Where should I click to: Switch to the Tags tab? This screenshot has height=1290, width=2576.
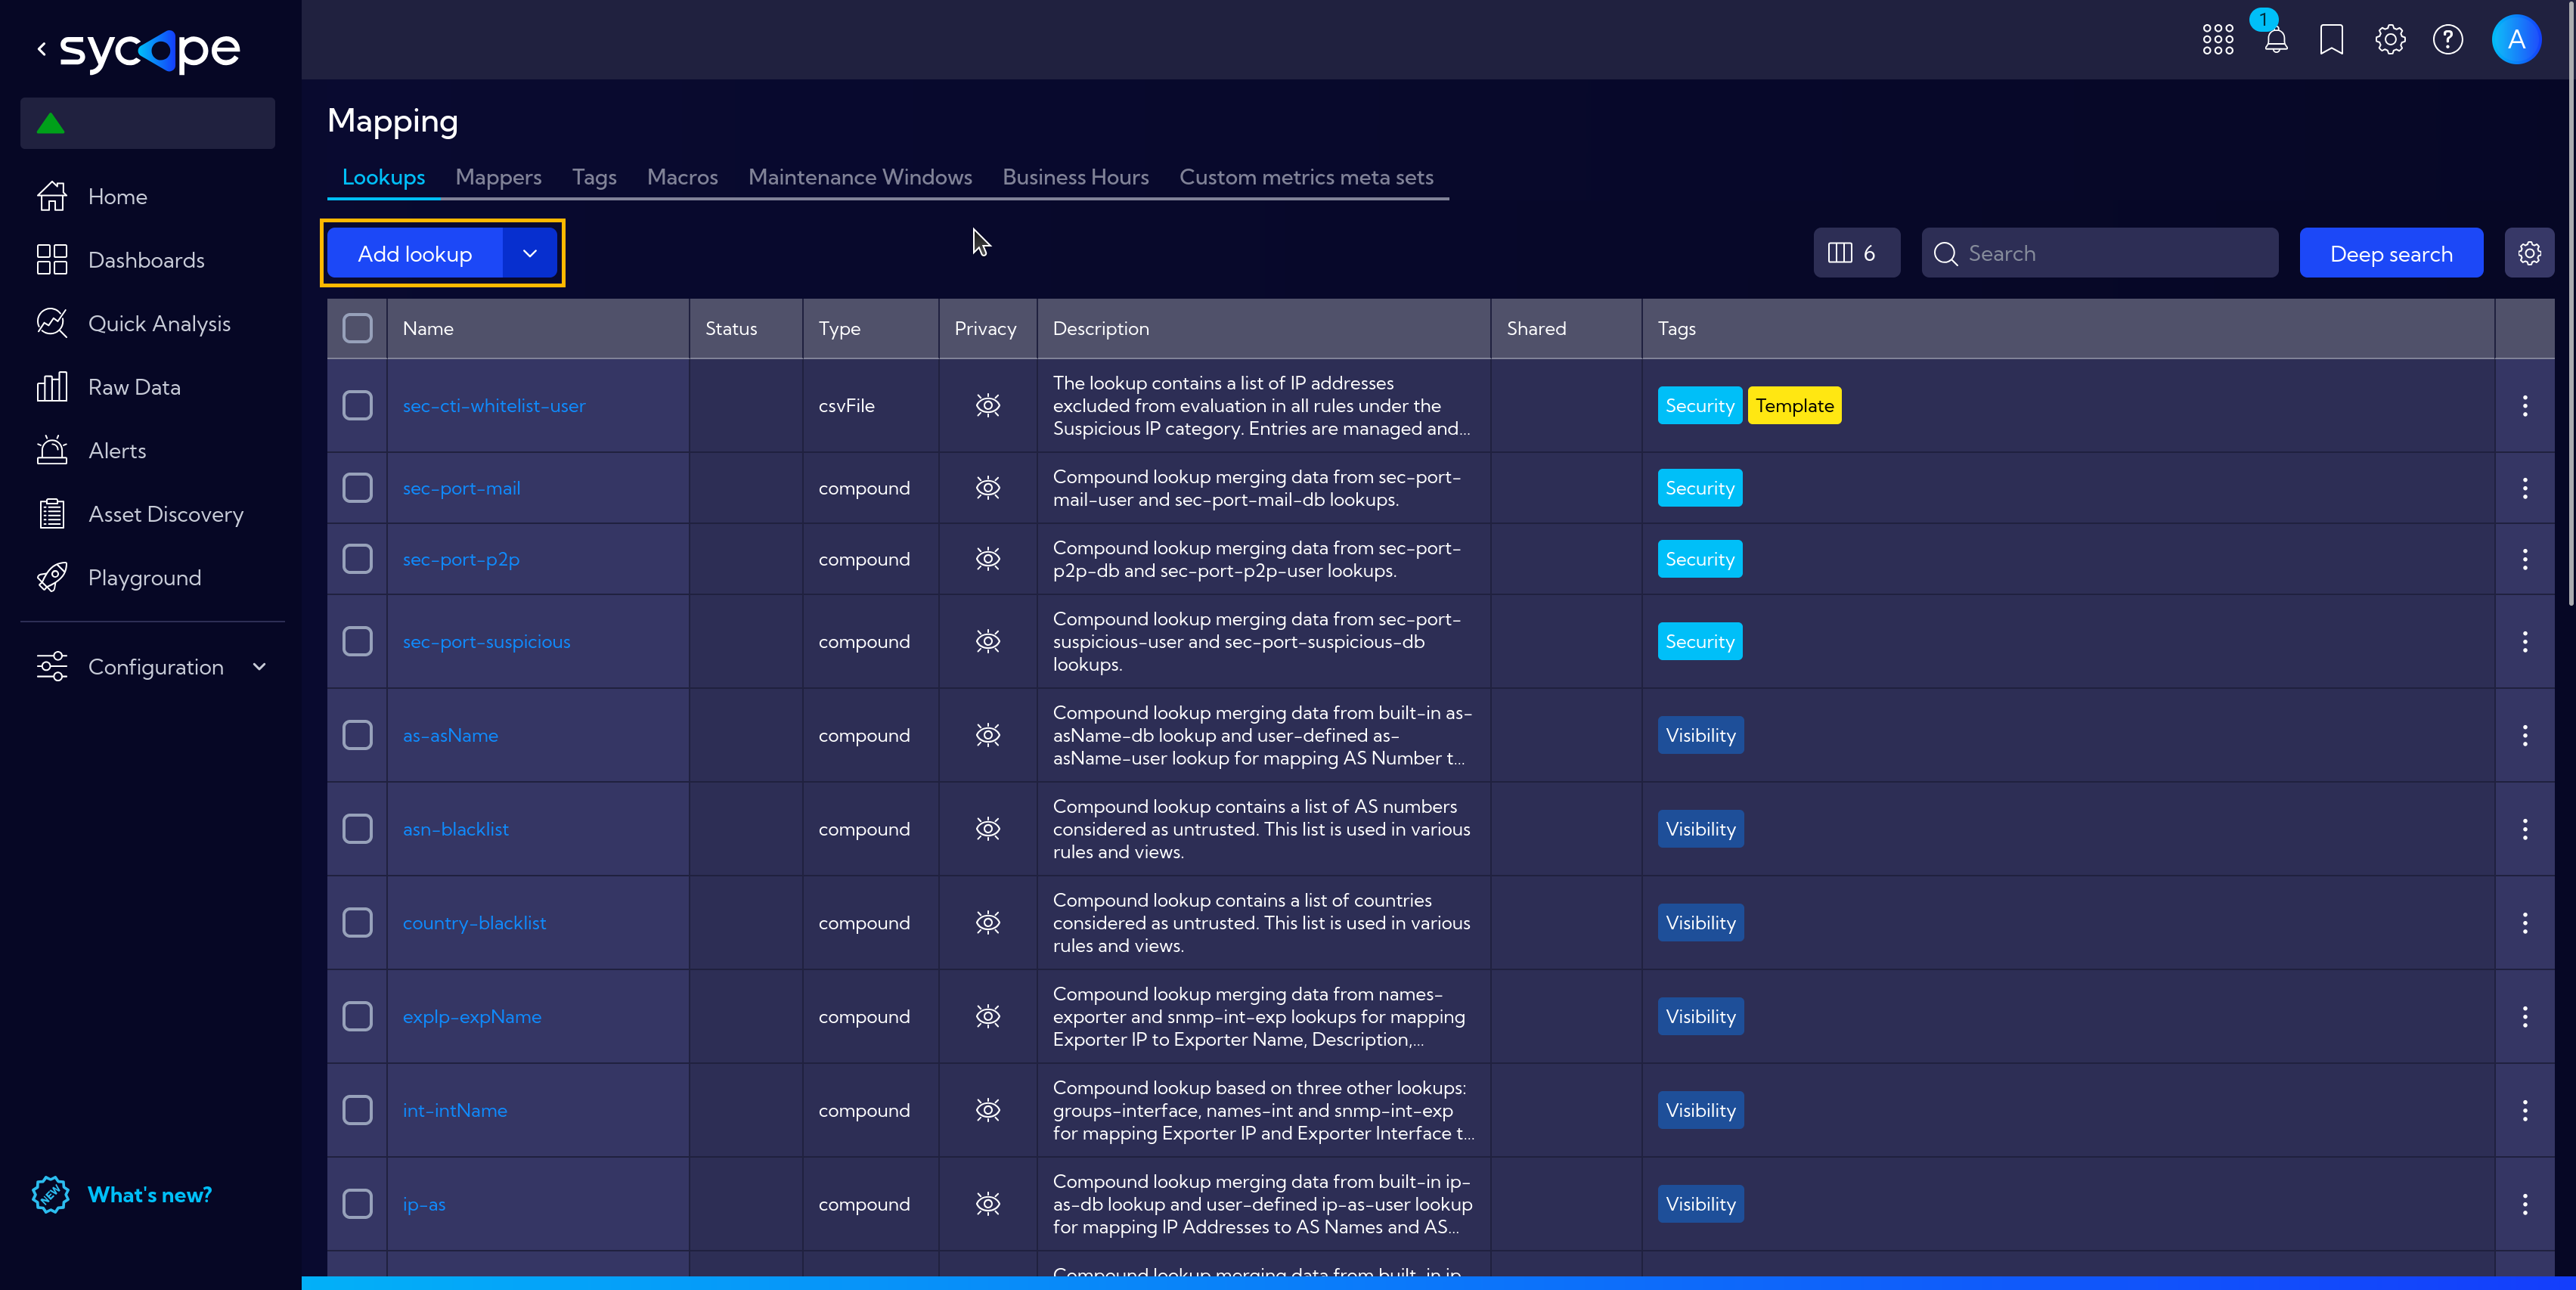point(594,177)
